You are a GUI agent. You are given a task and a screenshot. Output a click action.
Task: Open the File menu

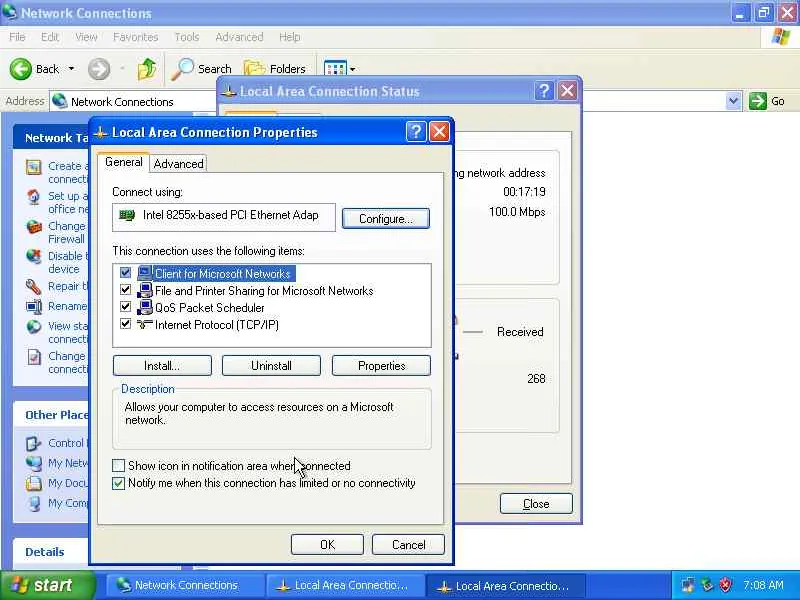pos(17,37)
